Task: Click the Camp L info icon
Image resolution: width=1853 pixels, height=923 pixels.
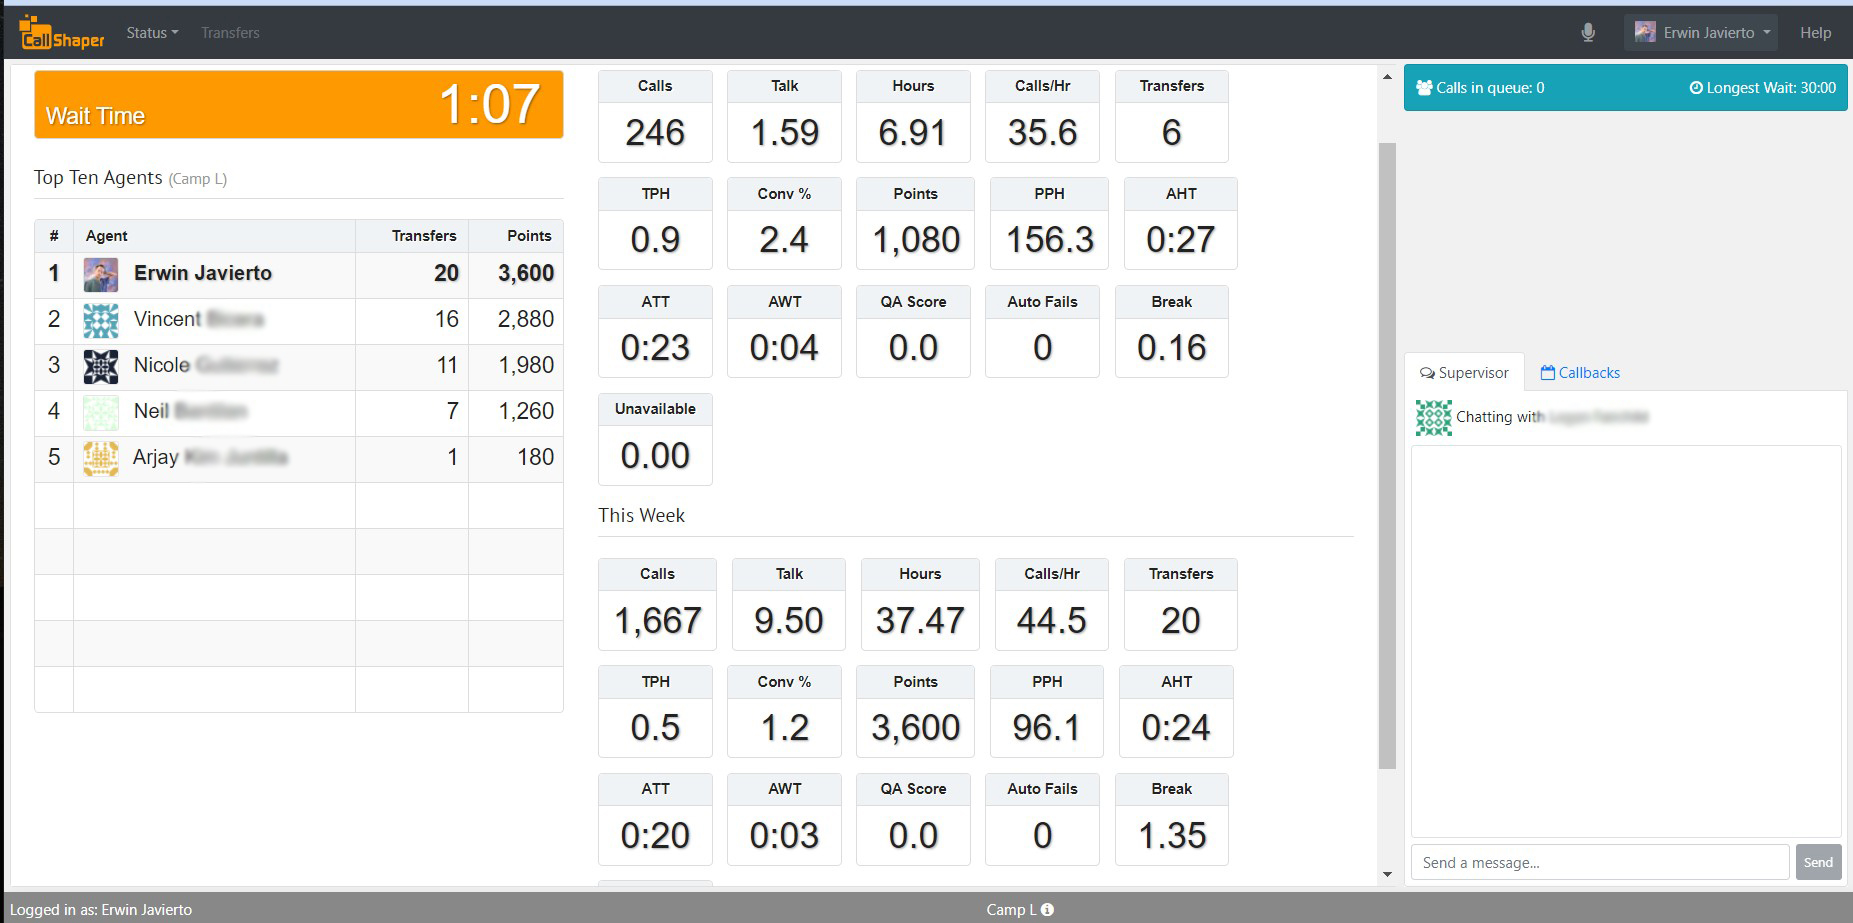Action: [1047, 910]
